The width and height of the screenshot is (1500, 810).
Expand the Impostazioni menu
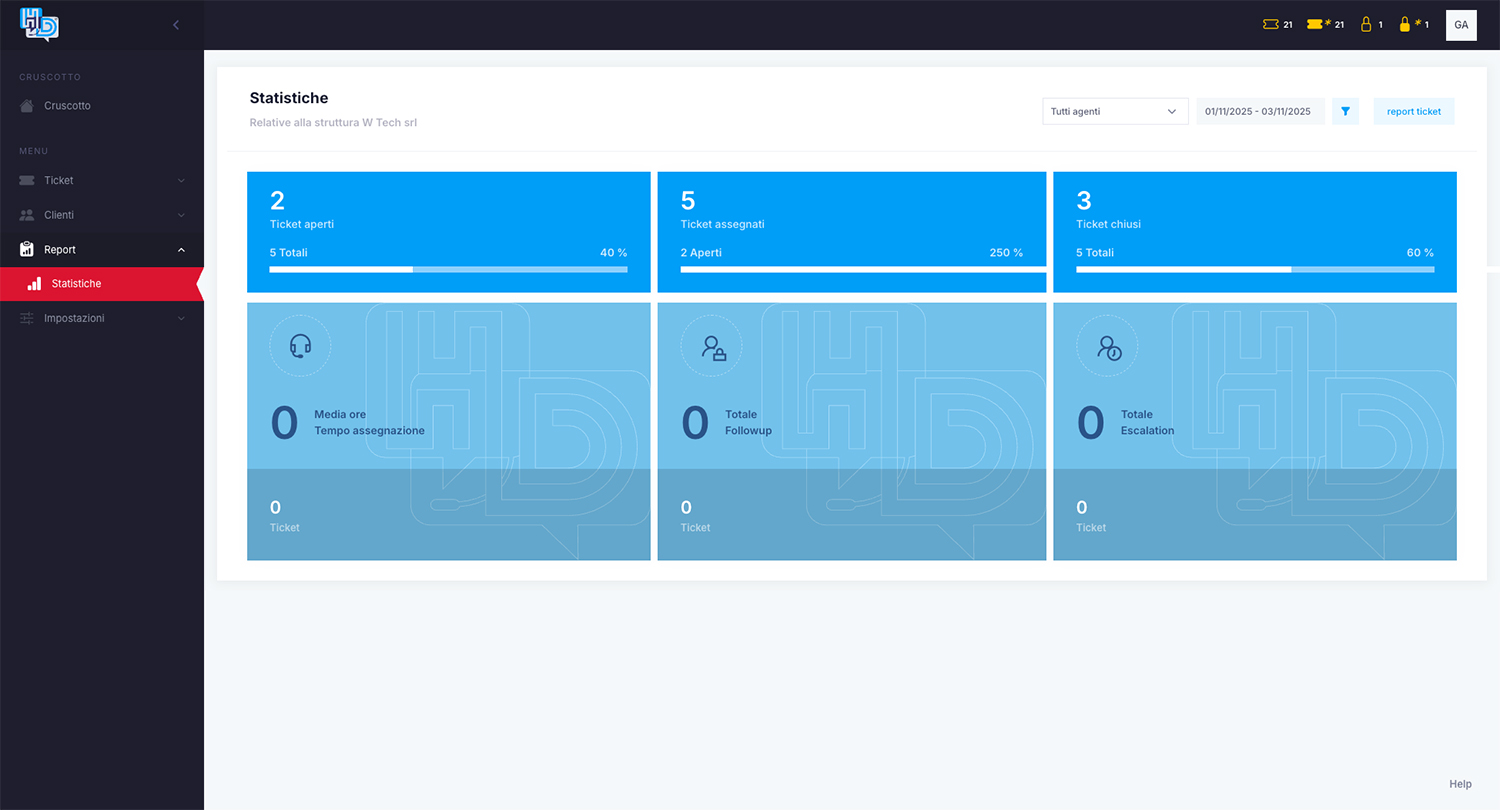(181, 318)
